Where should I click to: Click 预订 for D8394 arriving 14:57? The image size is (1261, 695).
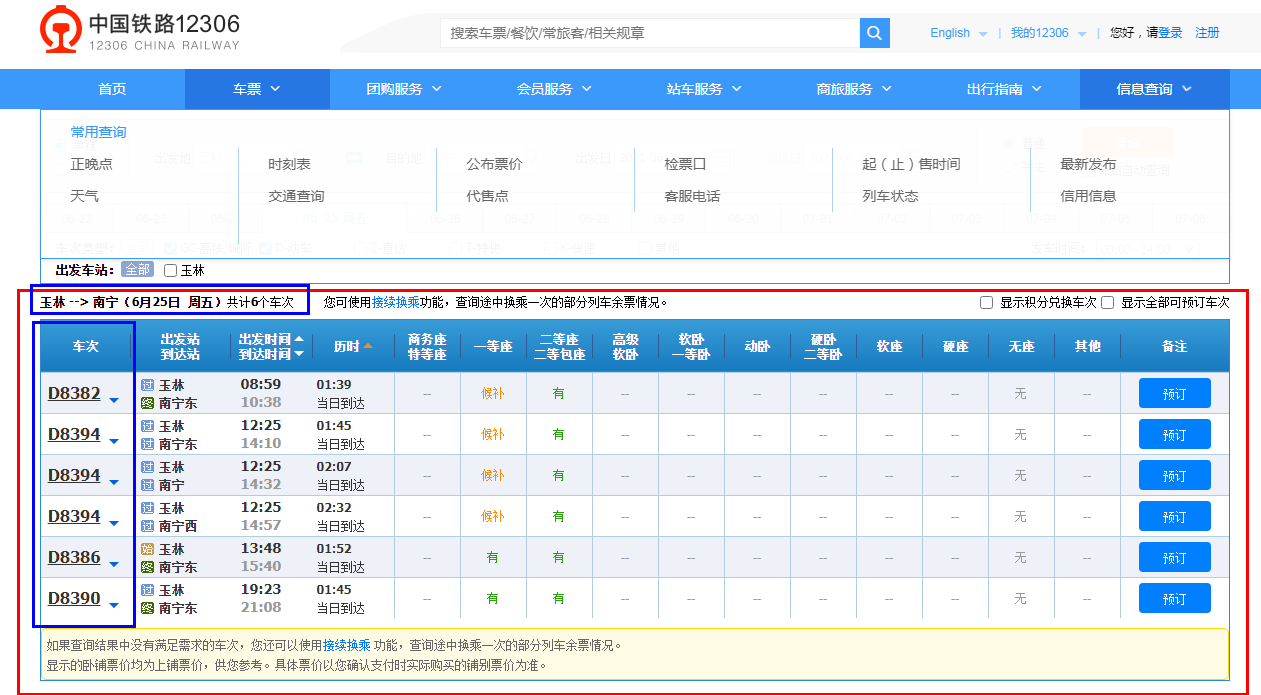point(1174,516)
